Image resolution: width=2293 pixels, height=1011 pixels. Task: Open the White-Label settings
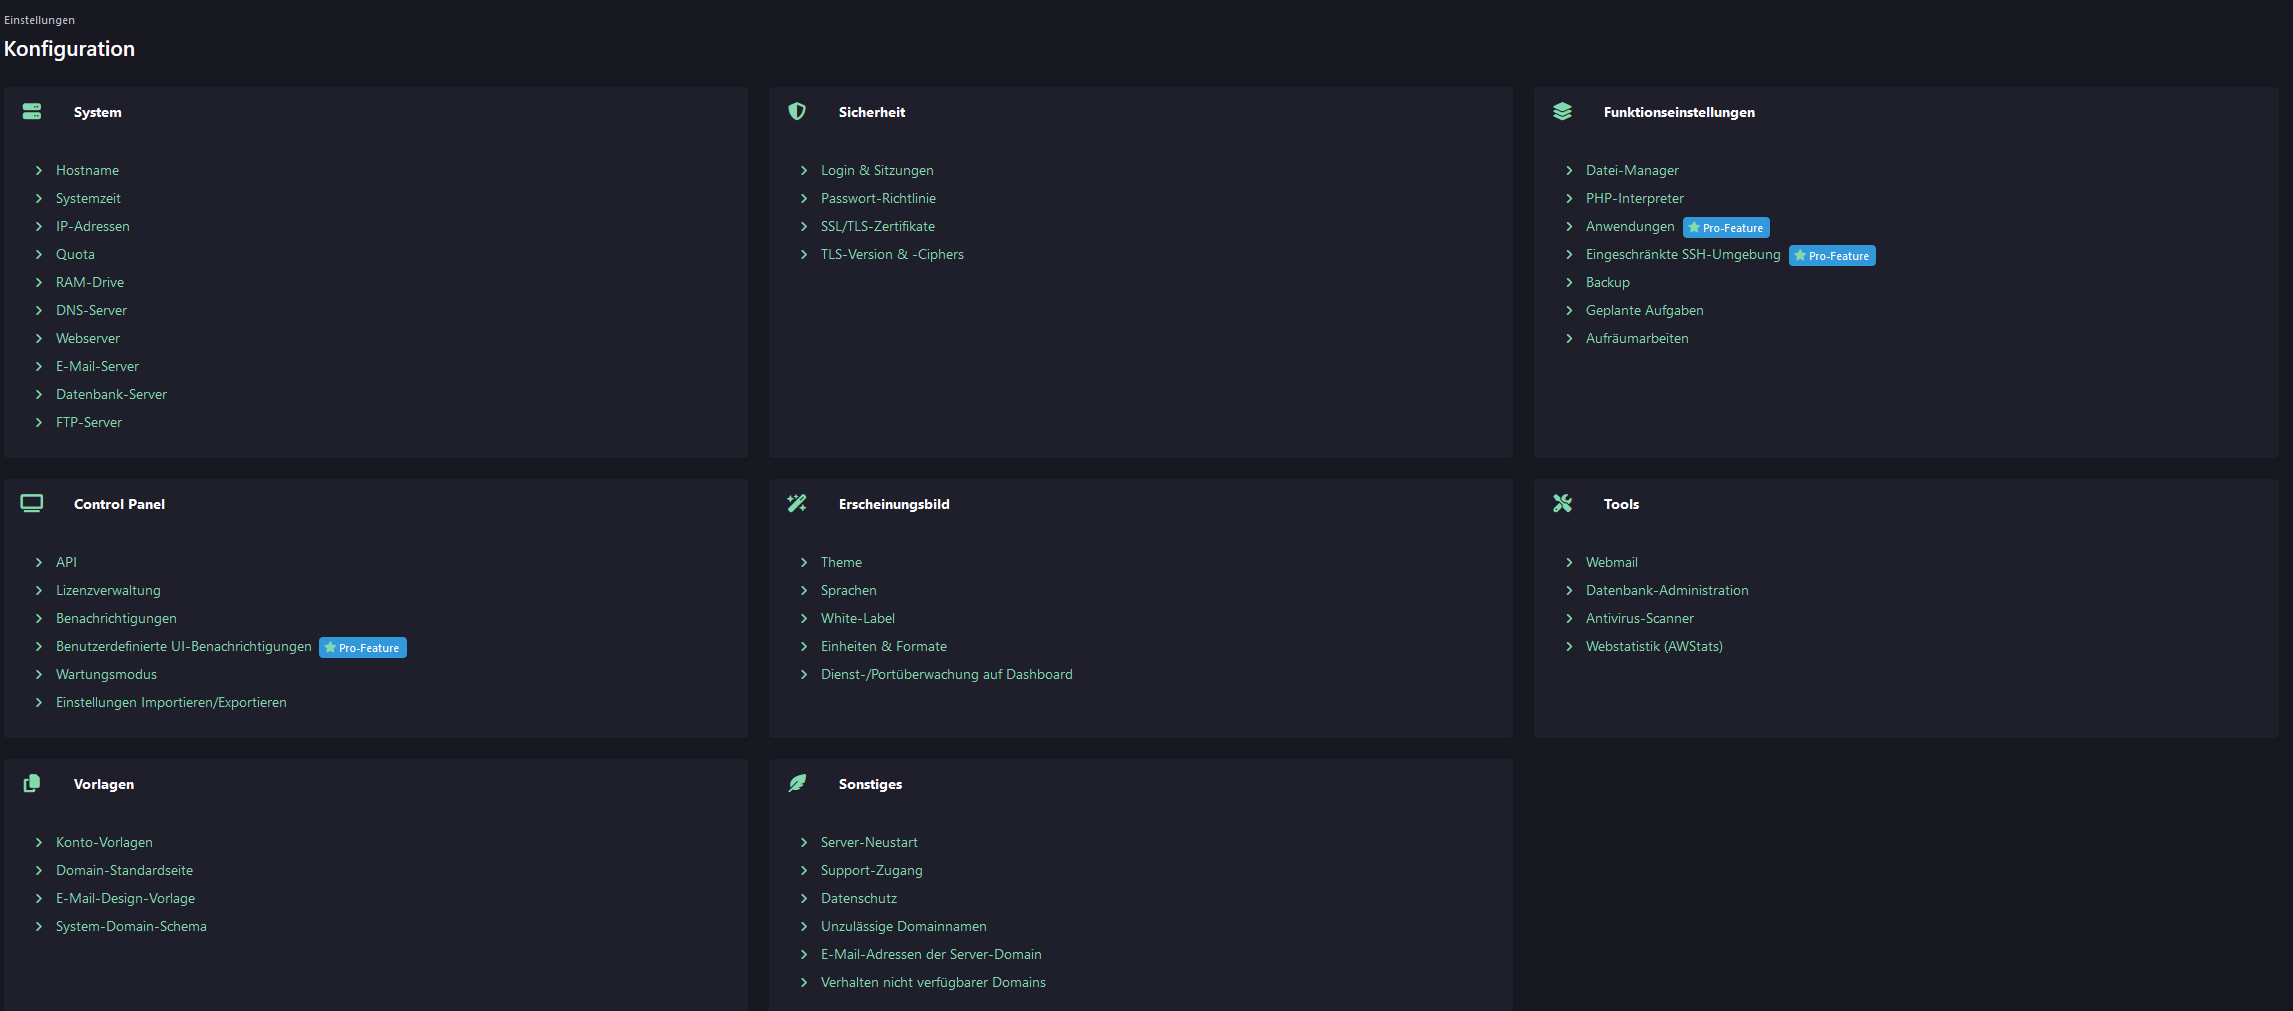[857, 619]
